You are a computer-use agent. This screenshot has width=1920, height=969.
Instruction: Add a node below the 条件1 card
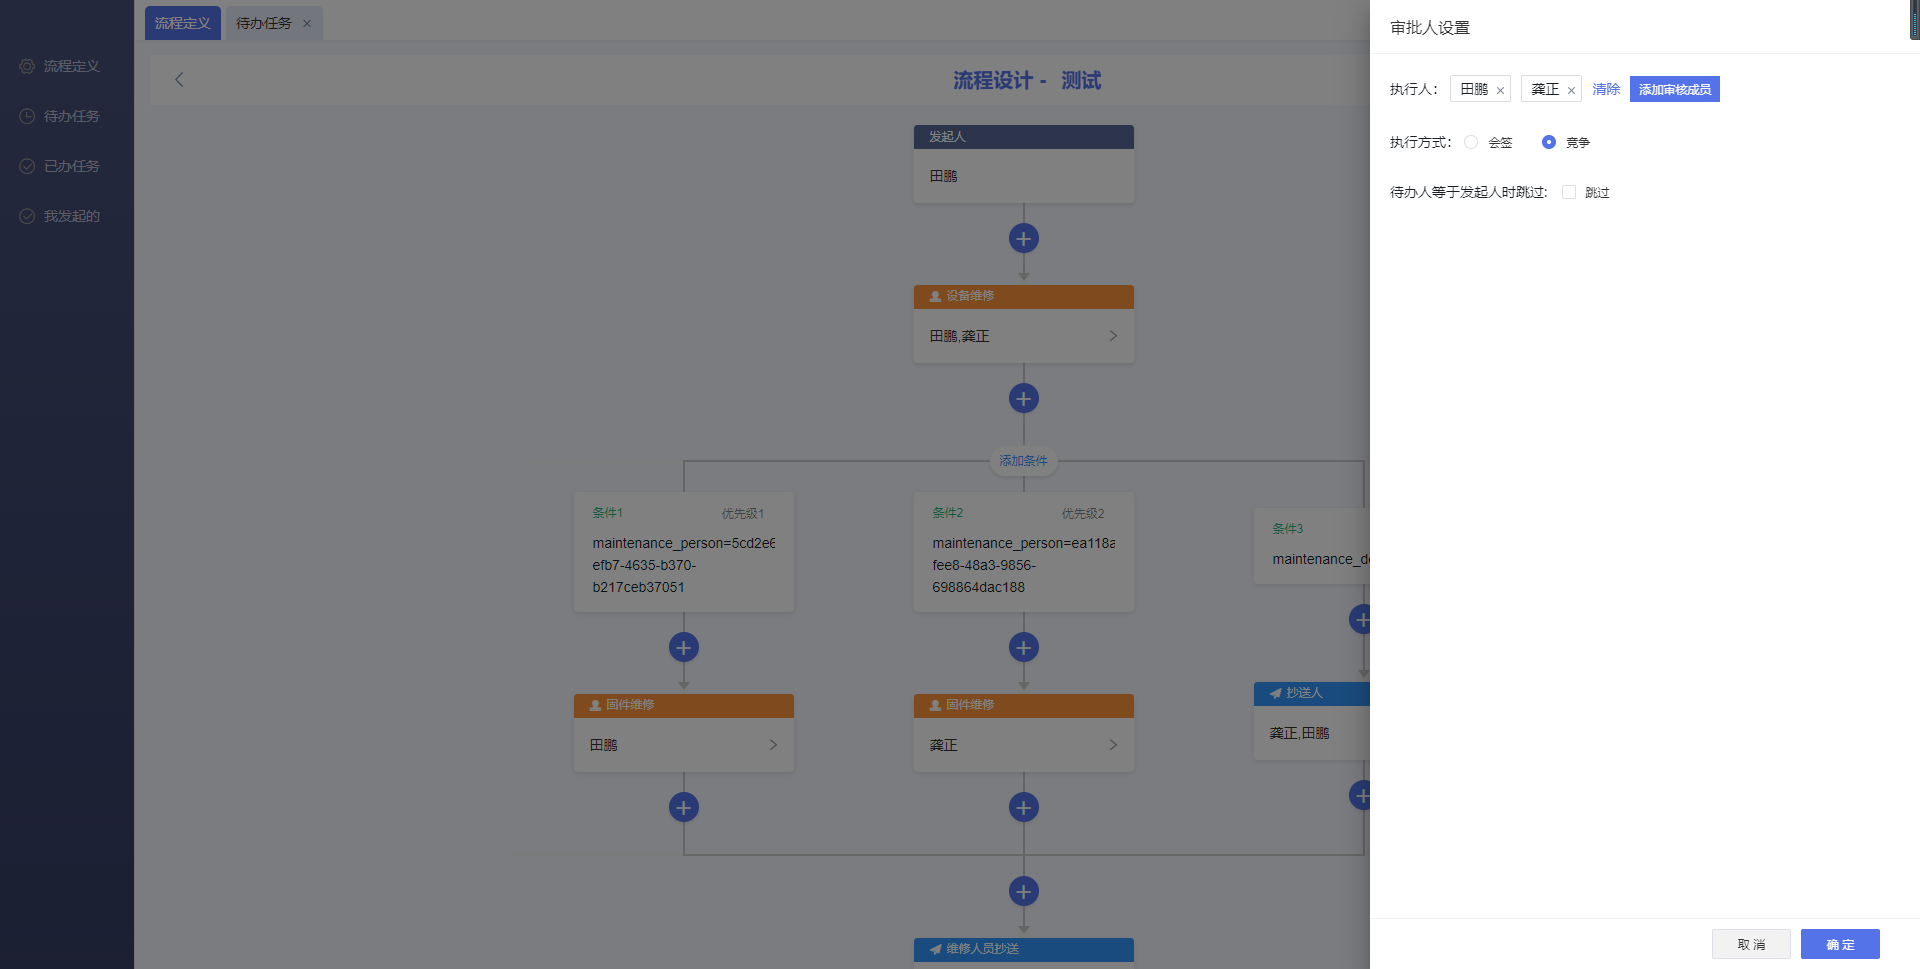click(x=683, y=648)
